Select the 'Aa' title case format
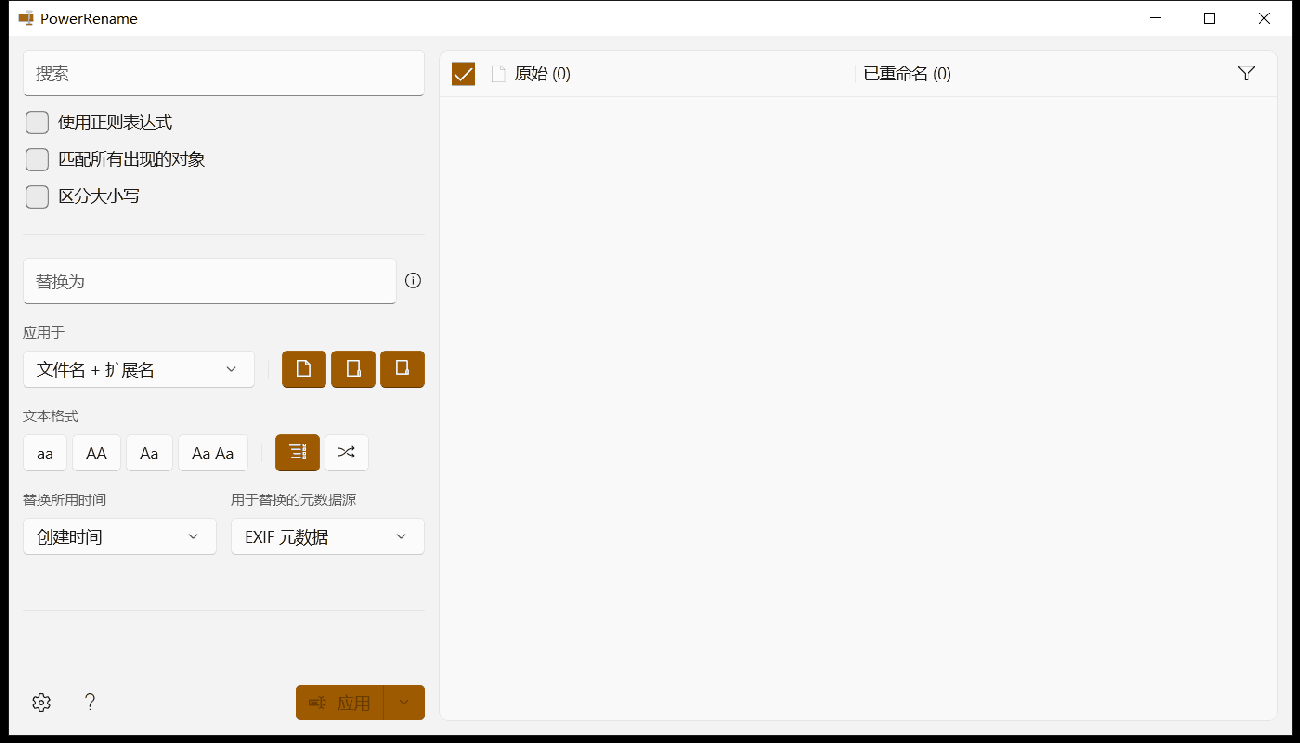1300x743 pixels. point(149,452)
